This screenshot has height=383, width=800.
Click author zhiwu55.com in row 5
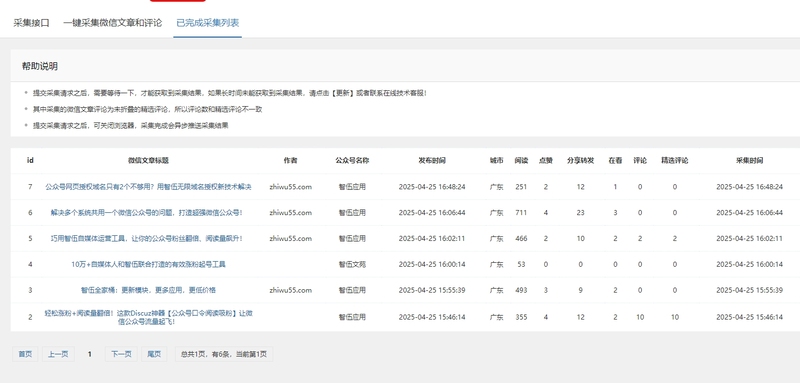[x=290, y=238]
